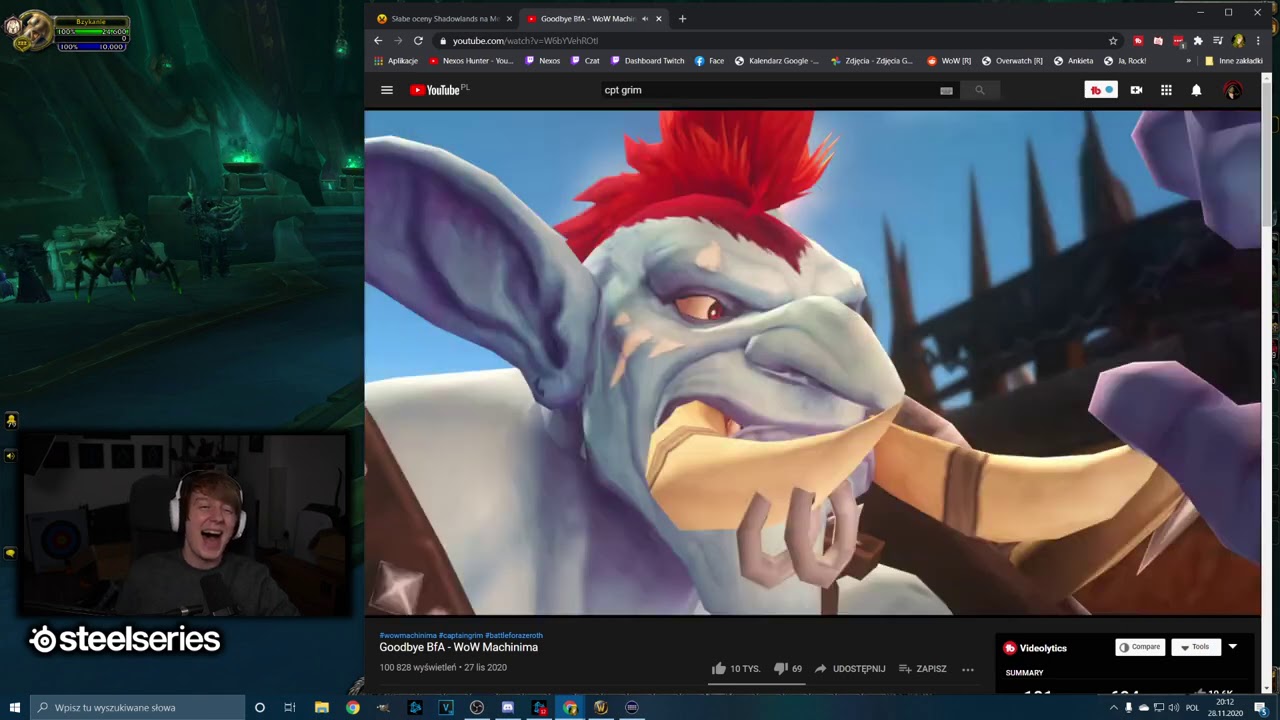The width and height of the screenshot is (1280, 720).
Task: Bookmark this page with the star icon
Action: point(1113,41)
